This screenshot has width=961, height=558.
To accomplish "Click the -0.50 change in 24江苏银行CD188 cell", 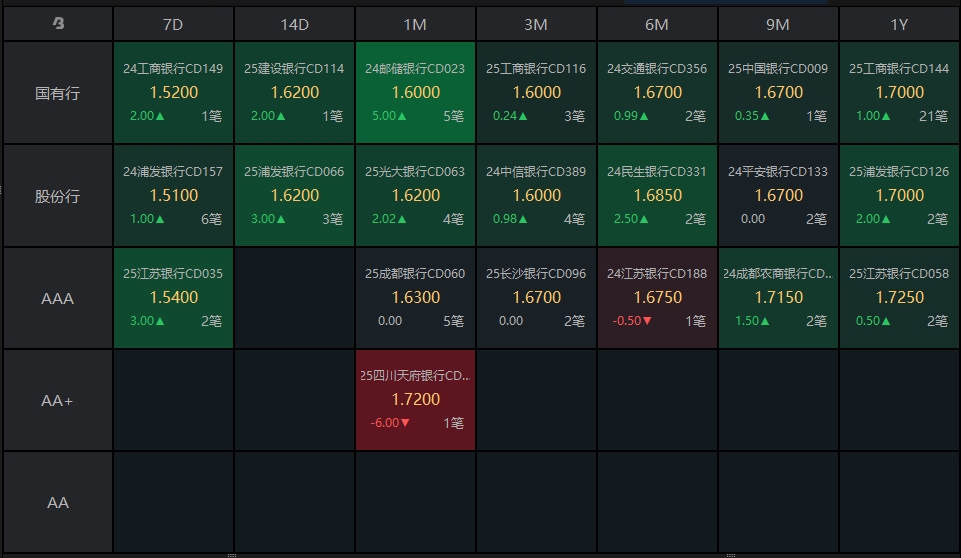I will (632, 321).
